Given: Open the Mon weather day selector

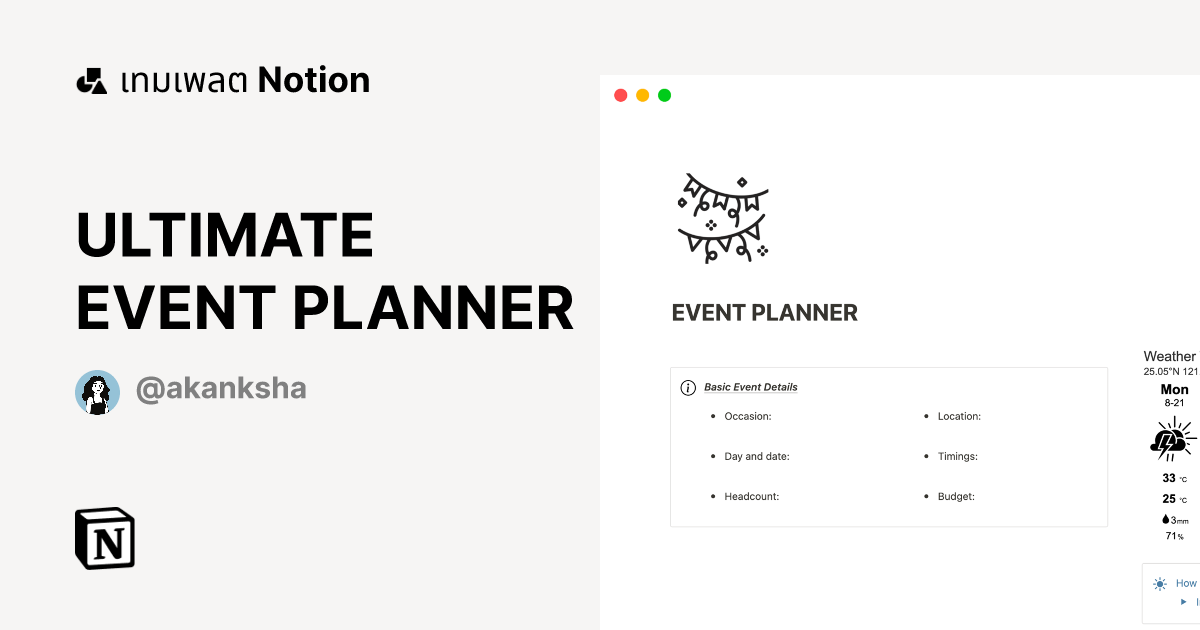Looking at the screenshot, I should click(x=1173, y=389).
